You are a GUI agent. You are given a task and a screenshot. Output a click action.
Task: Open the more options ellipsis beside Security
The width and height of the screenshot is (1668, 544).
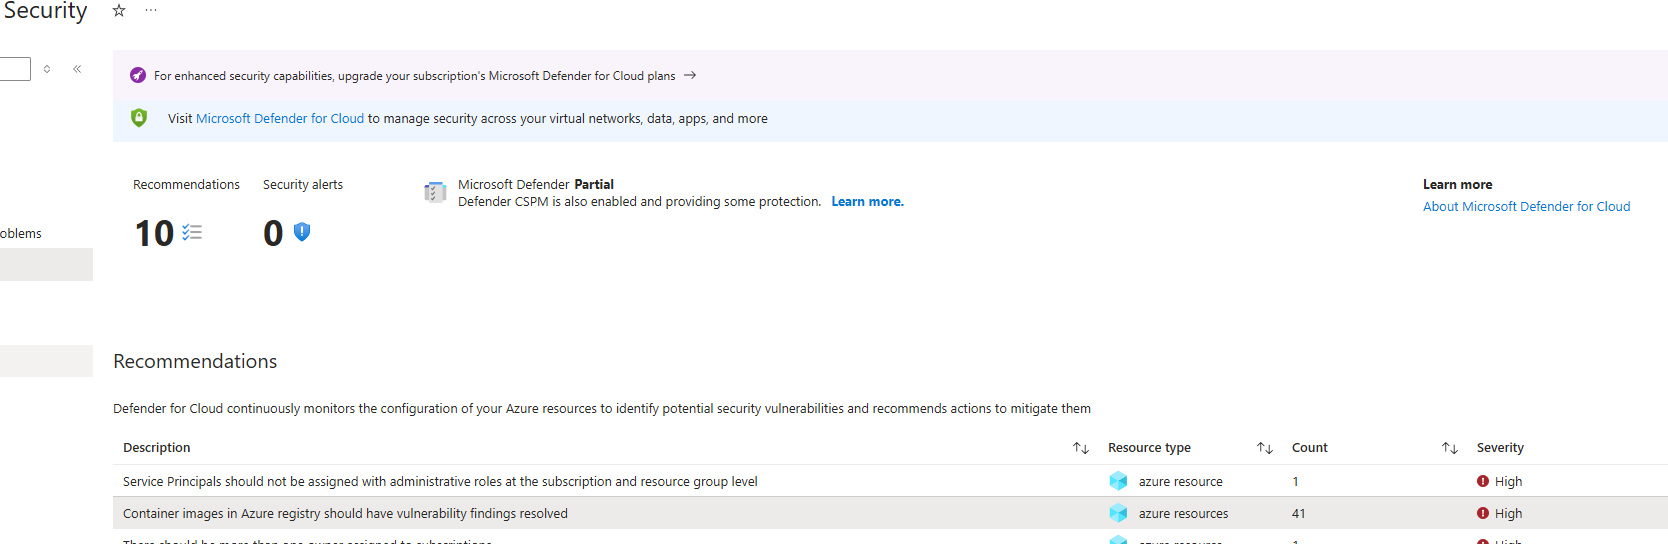(x=151, y=10)
